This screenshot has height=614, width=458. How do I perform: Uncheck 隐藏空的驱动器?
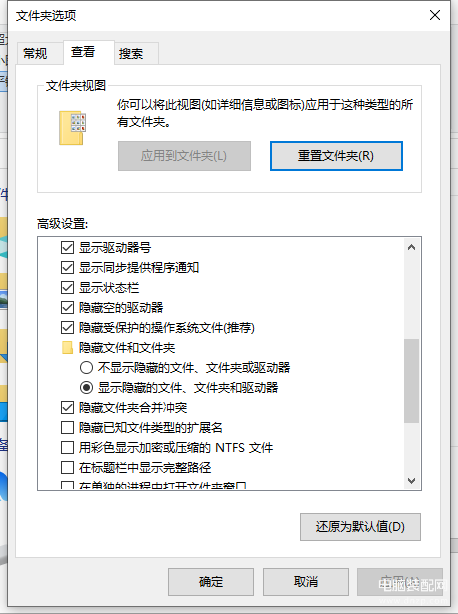tap(67, 307)
